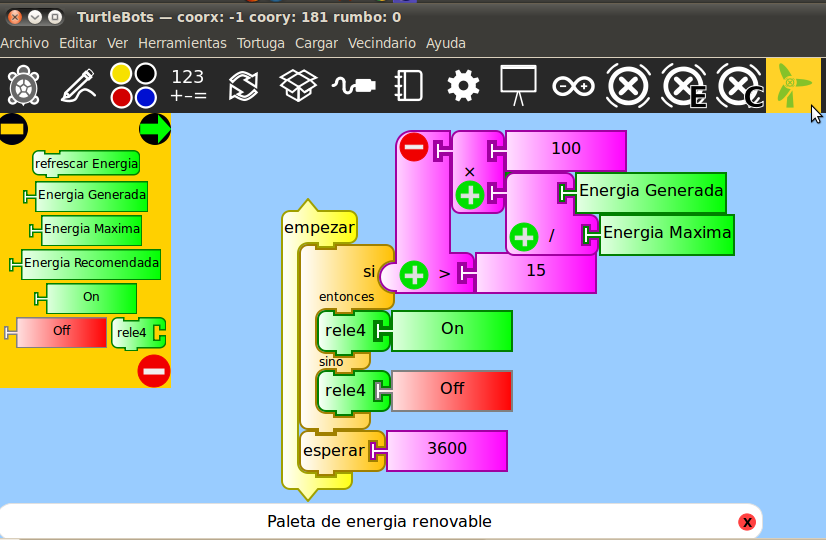Open the Flow palette with circular arrows
Image resolution: width=826 pixels, height=540 pixels.
tap(243, 85)
